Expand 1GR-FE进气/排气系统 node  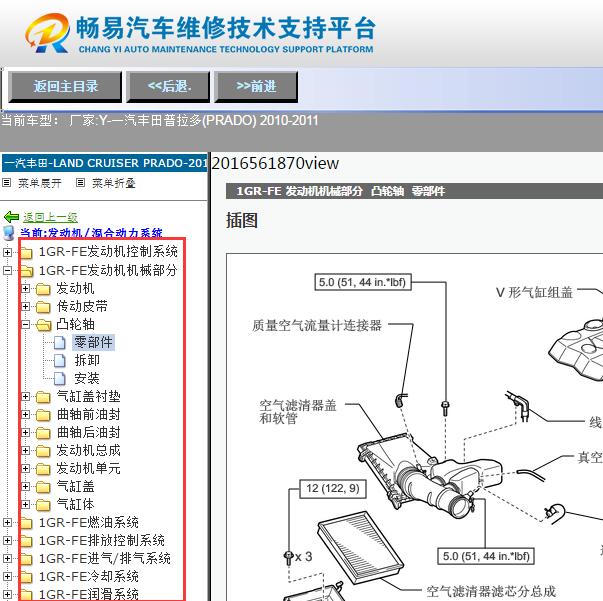click(7, 558)
